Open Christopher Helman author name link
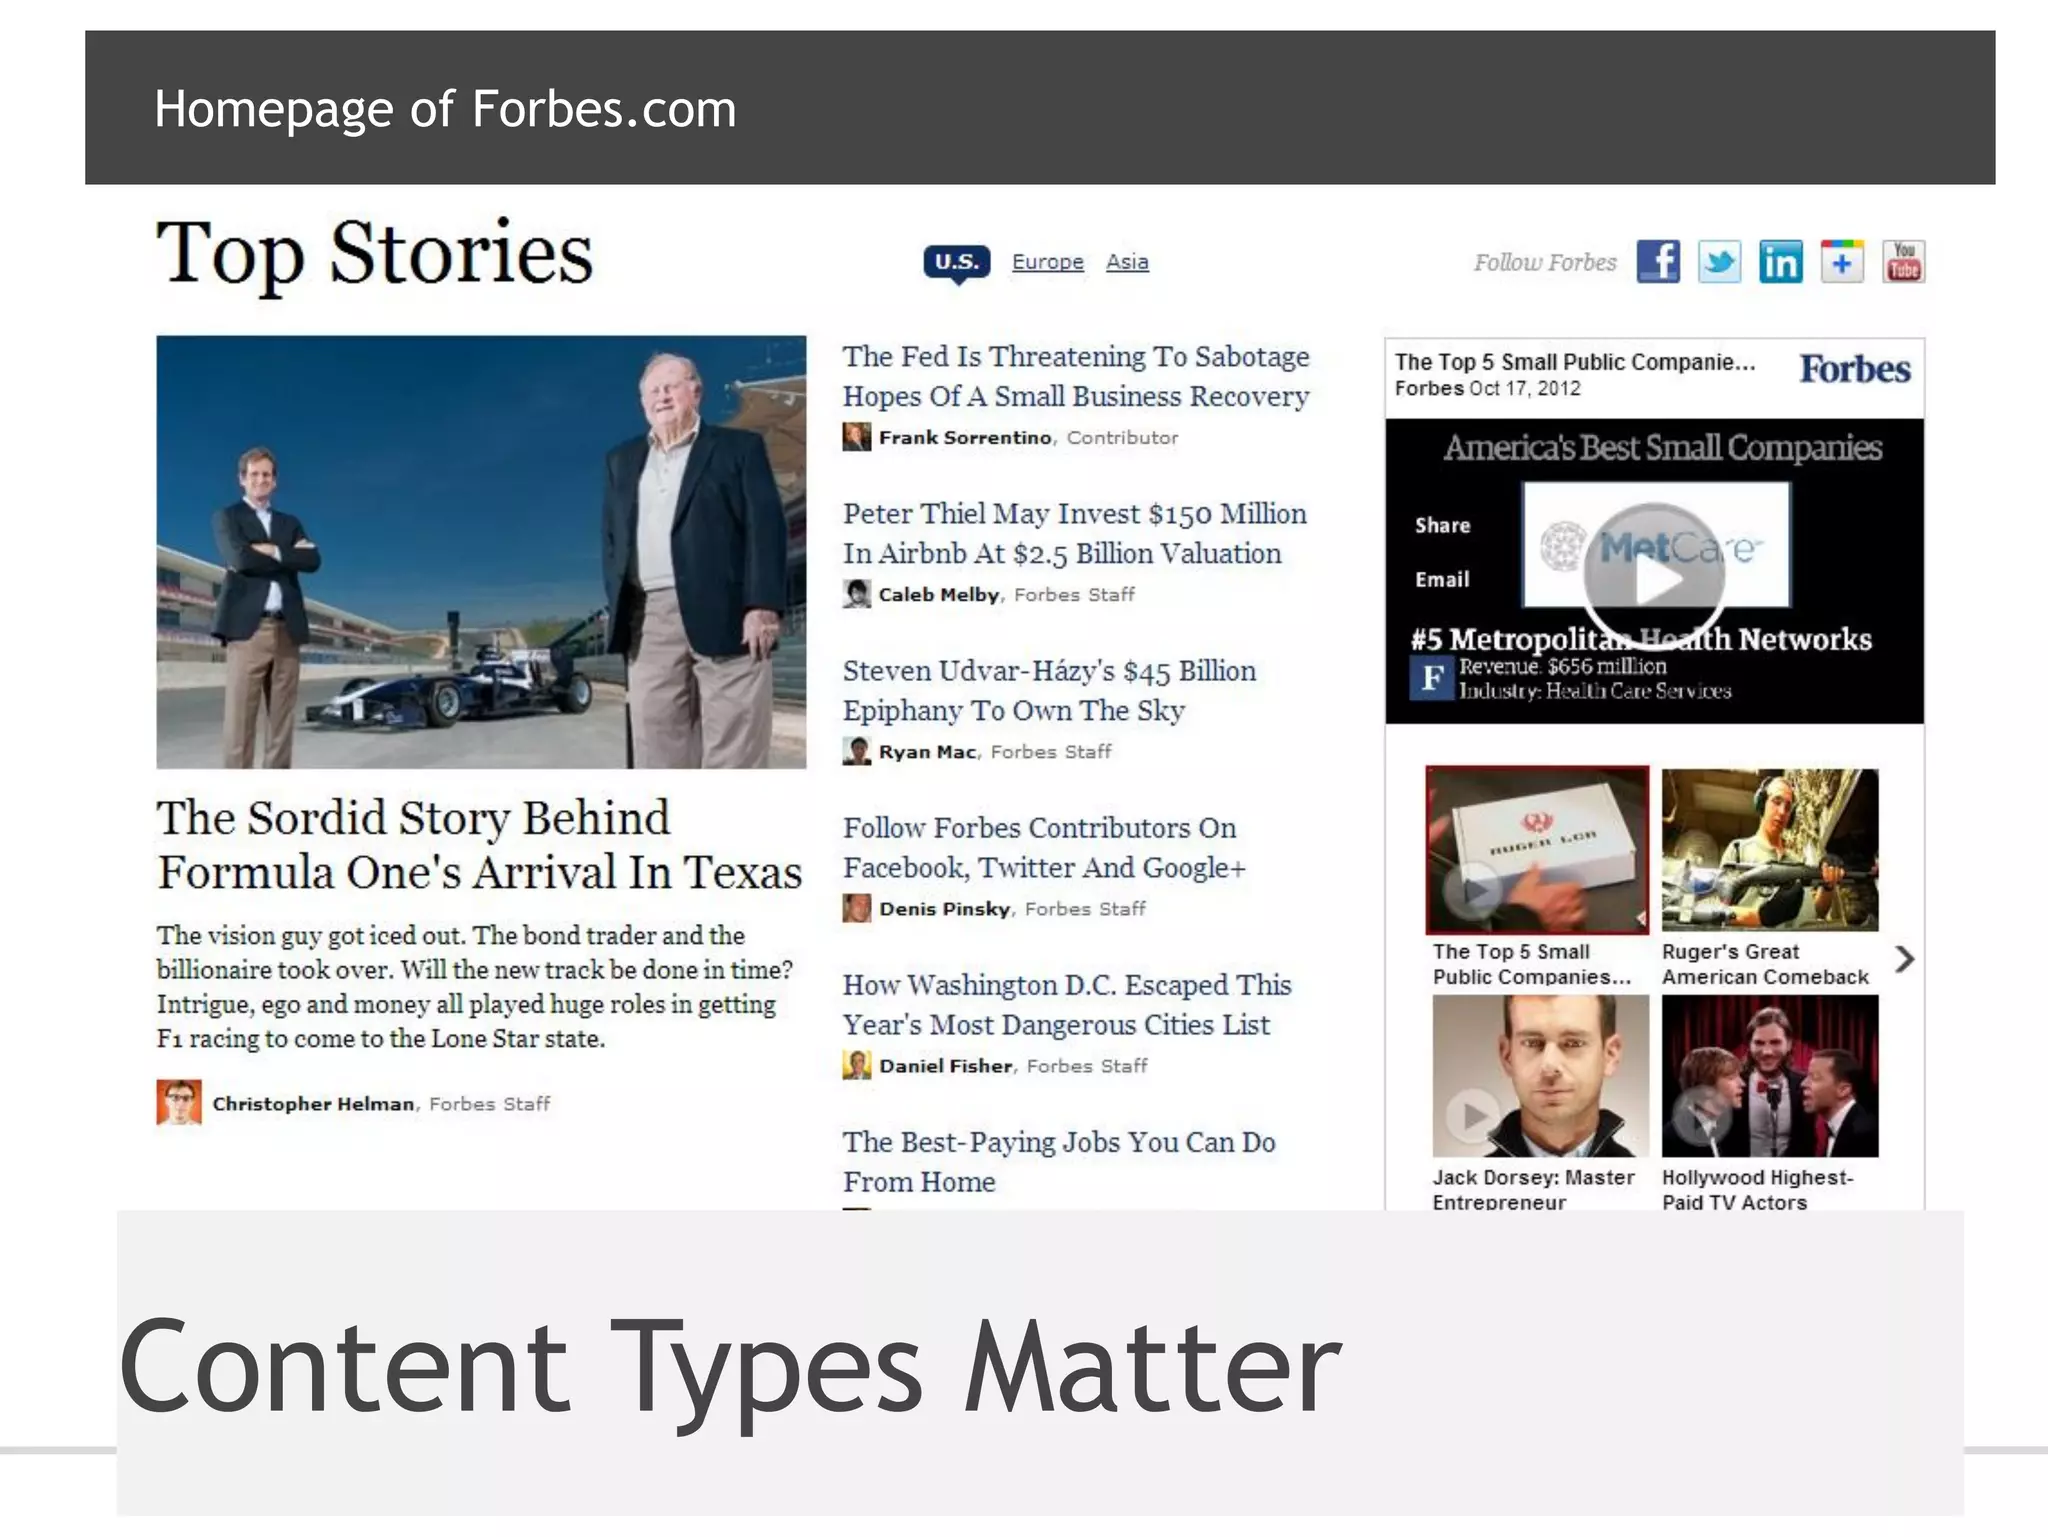This screenshot has width=2048, height=1537. coord(313,1103)
